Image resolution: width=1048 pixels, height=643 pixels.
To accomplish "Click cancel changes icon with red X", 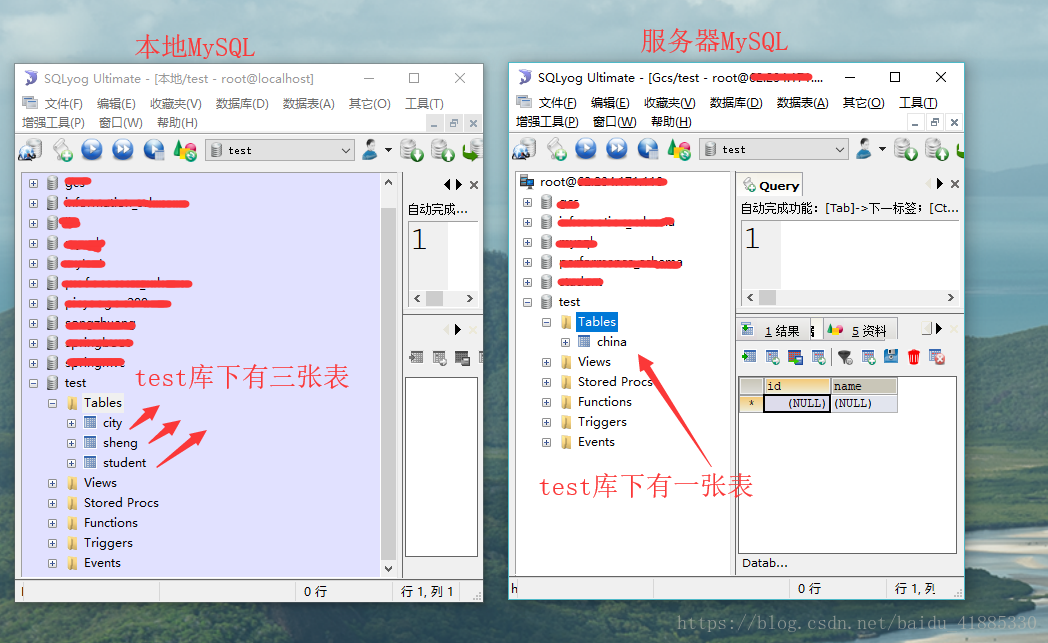I will (x=937, y=357).
